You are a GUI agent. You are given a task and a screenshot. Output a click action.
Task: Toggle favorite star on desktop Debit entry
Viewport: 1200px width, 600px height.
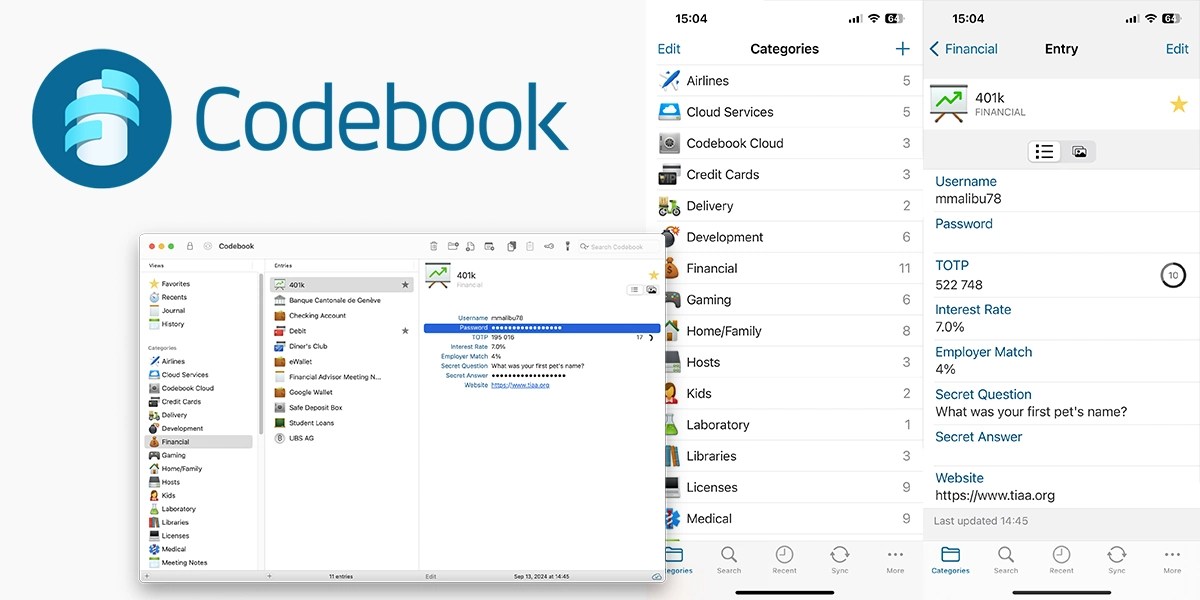(x=405, y=331)
